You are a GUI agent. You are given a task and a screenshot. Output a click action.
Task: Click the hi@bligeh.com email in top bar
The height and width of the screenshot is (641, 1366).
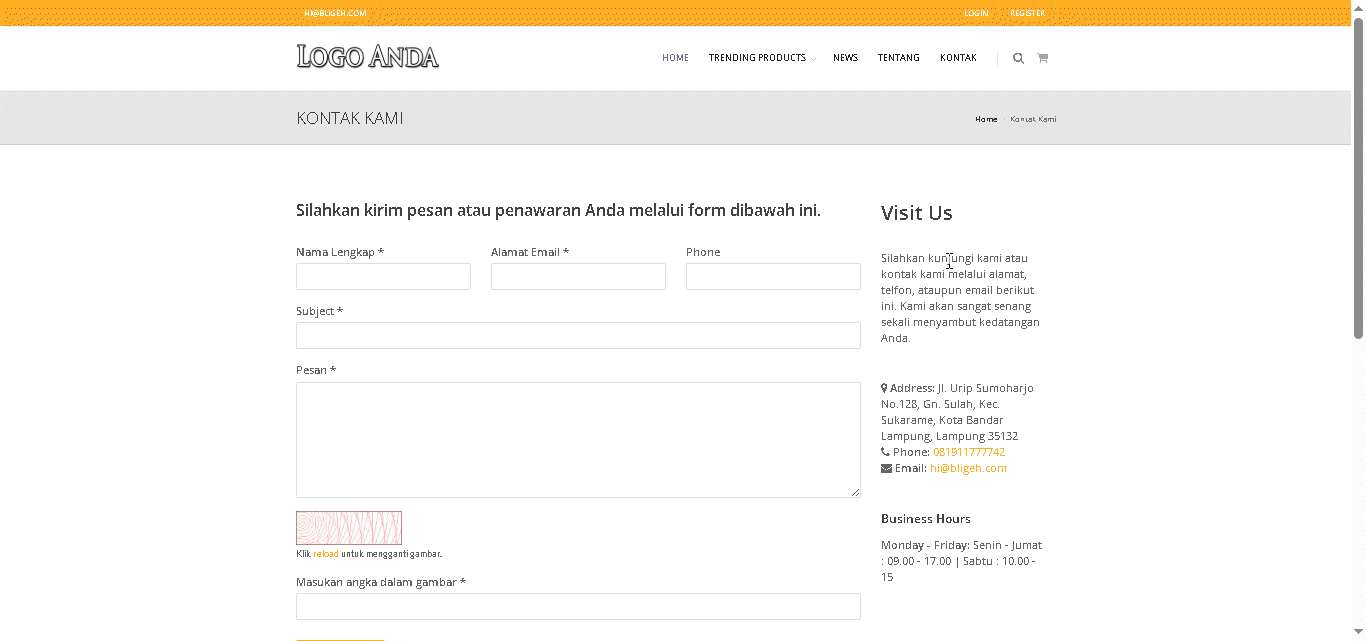(x=335, y=13)
